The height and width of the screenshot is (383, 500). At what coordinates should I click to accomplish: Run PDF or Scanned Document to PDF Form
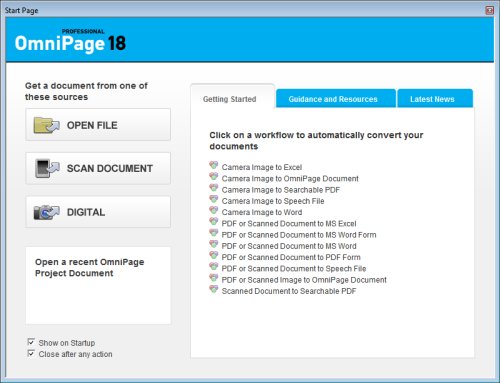pyautogui.click(x=291, y=257)
